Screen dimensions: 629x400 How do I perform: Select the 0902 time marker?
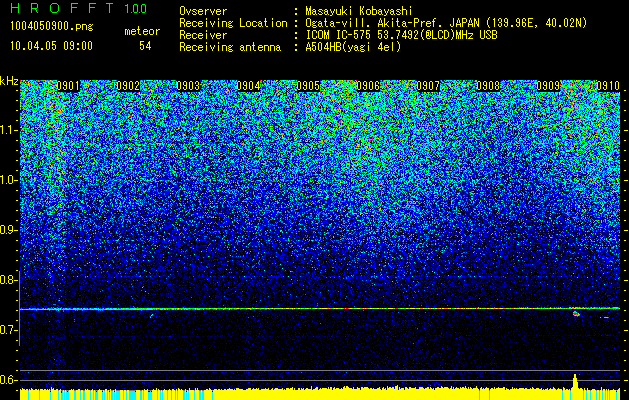(x=128, y=86)
